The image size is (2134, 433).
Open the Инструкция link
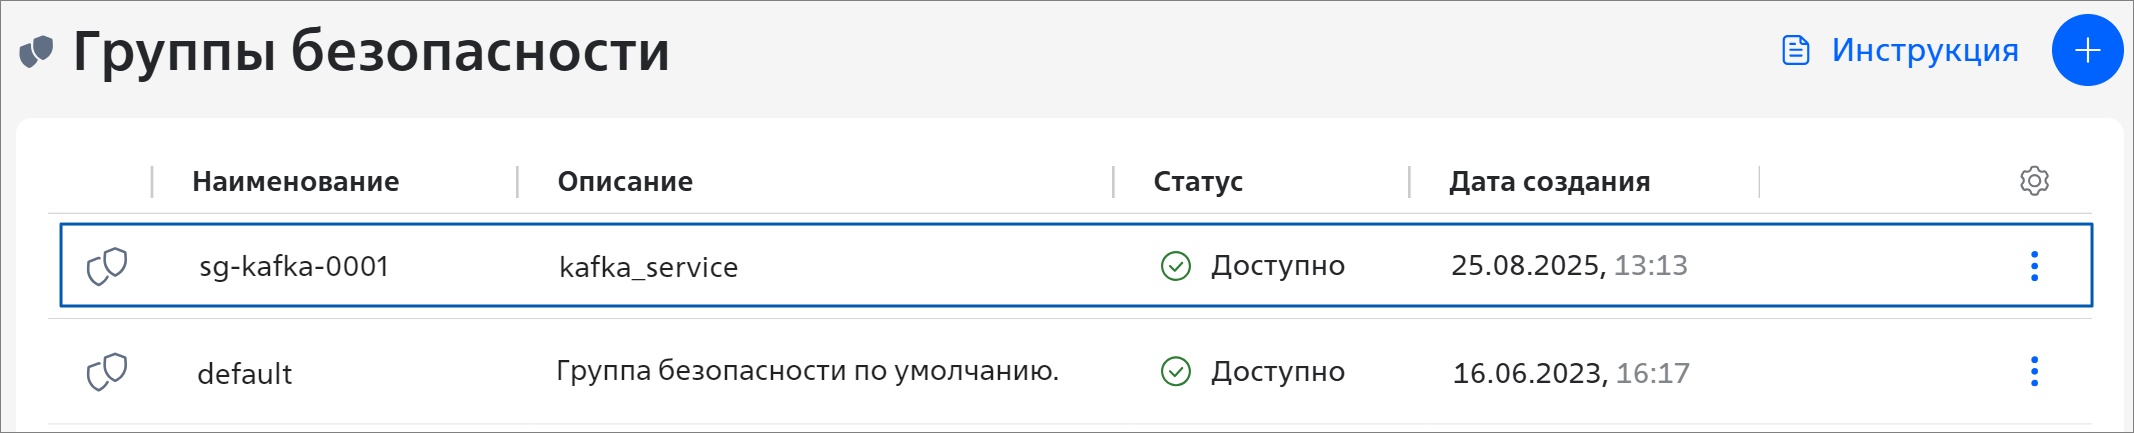pyautogui.click(x=1924, y=50)
